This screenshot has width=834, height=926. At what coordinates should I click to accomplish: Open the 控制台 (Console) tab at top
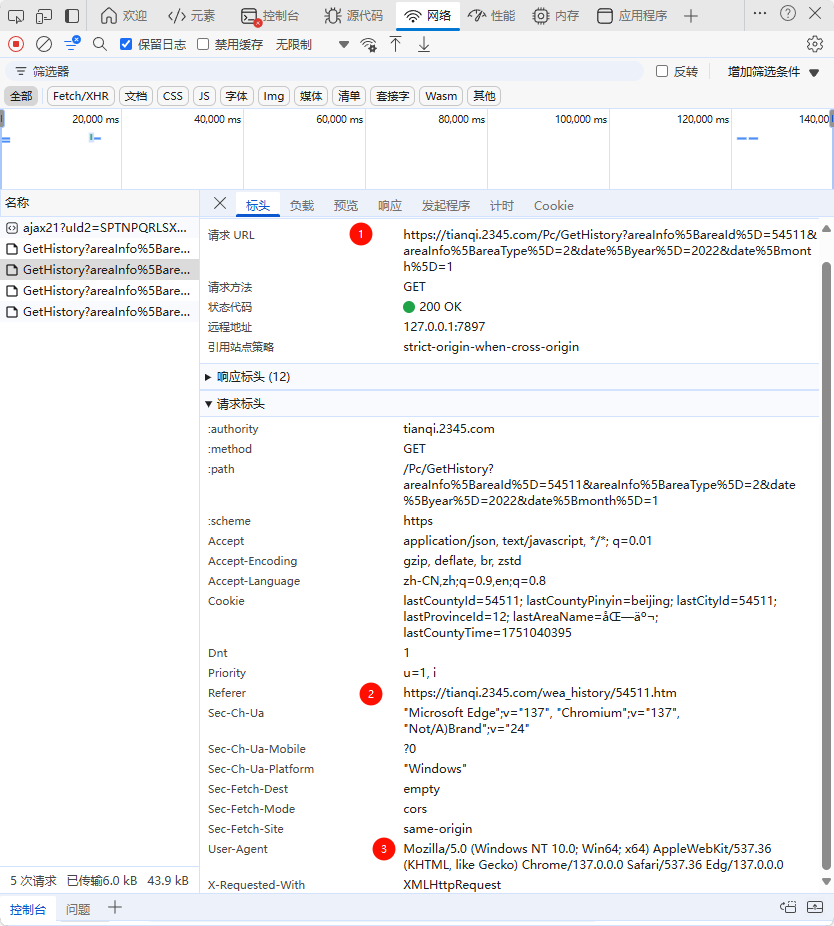pyautogui.click(x=270, y=16)
